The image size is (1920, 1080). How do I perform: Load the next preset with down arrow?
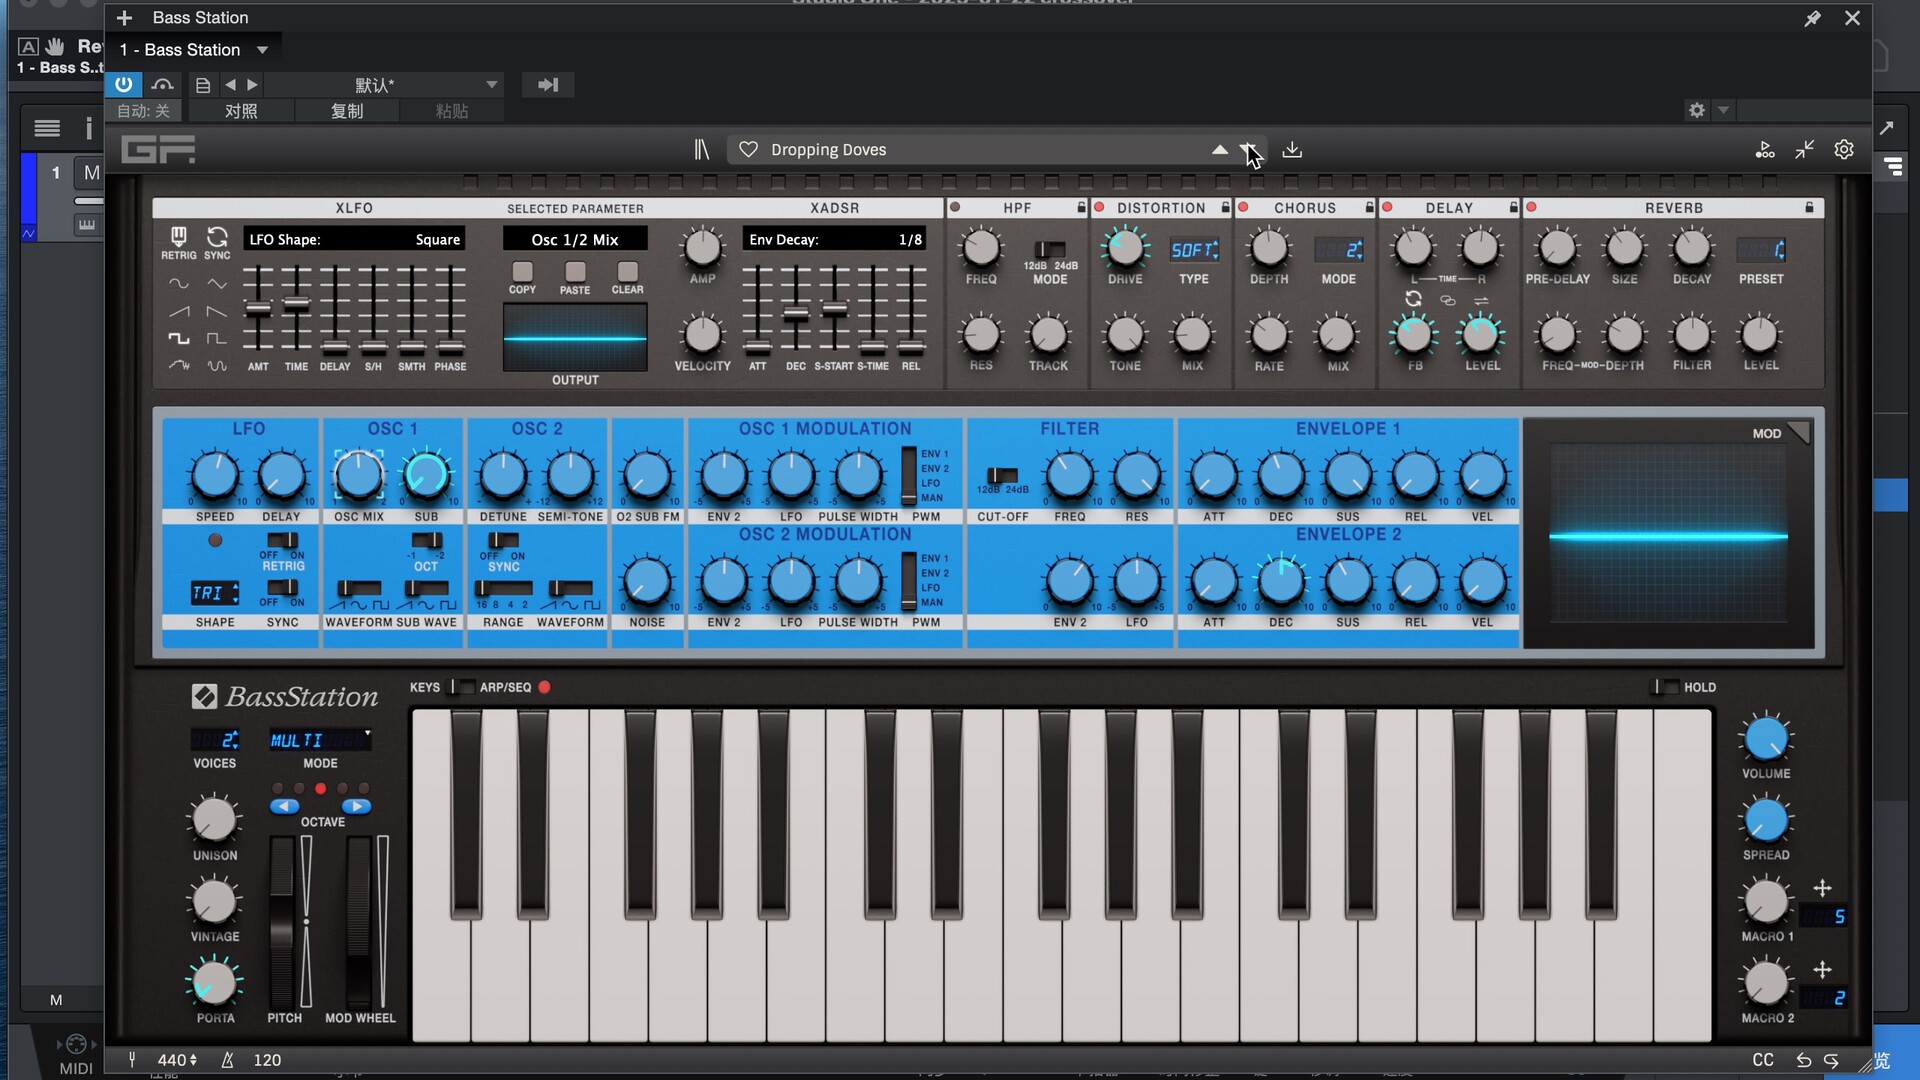coord(1249,150)
